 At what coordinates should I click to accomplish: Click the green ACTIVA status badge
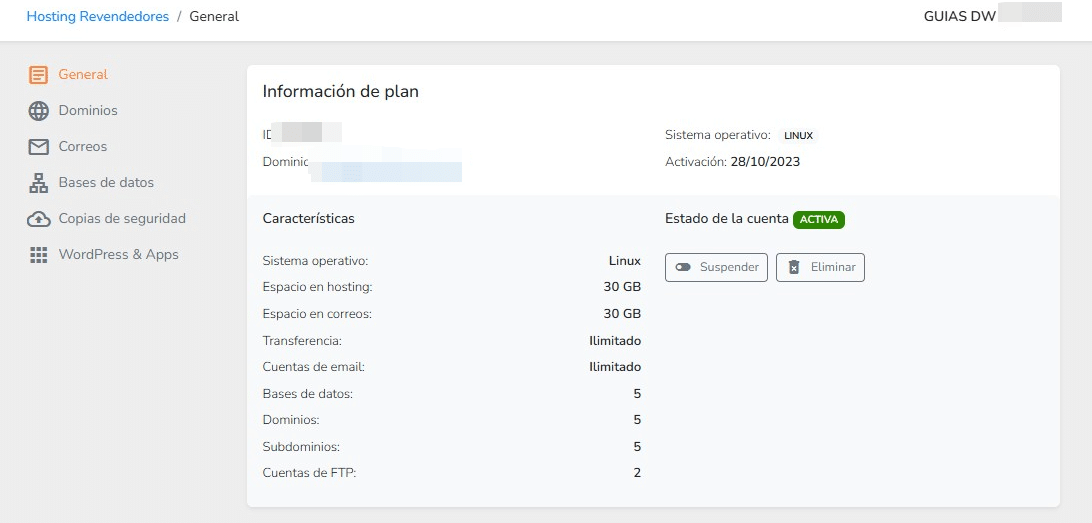(x=818, y=220)
